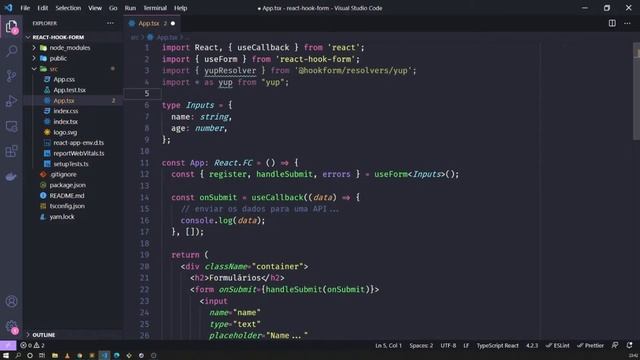Open Explorer Views and More Actions ellipsis
This screenshot has width=640, height=360.
[x=111, y=23]
